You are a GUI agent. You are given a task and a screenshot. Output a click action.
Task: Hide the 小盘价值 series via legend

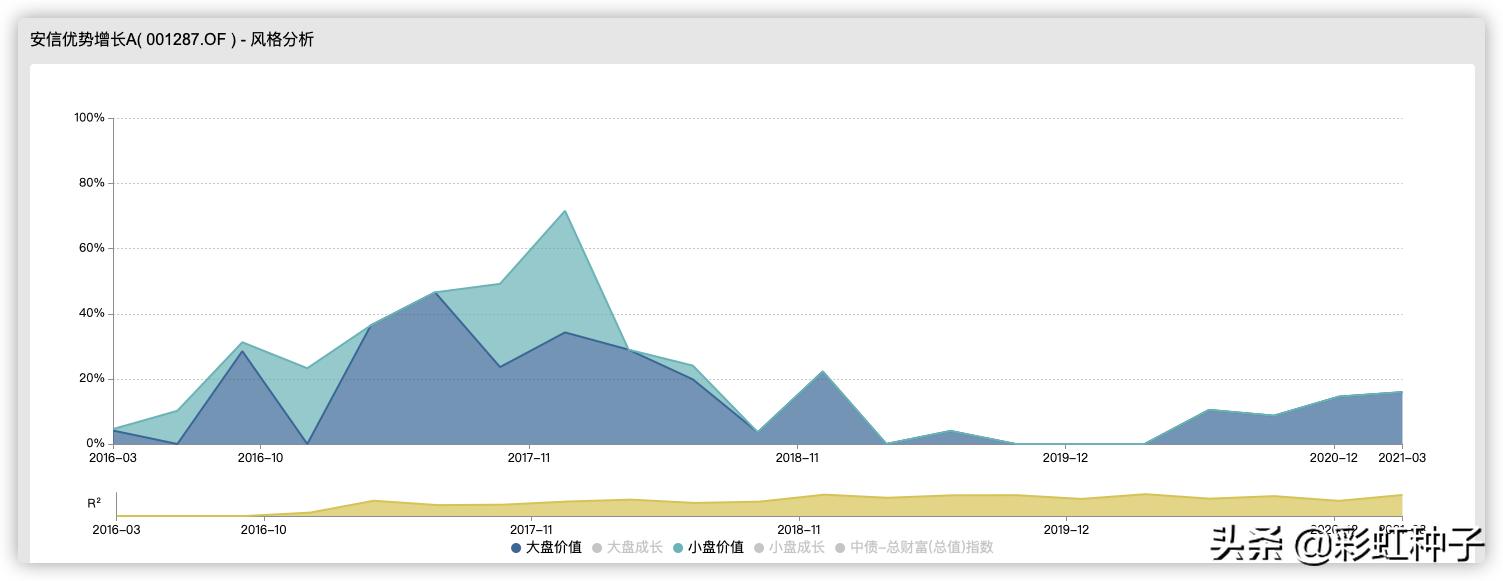[x=710, y=548]
